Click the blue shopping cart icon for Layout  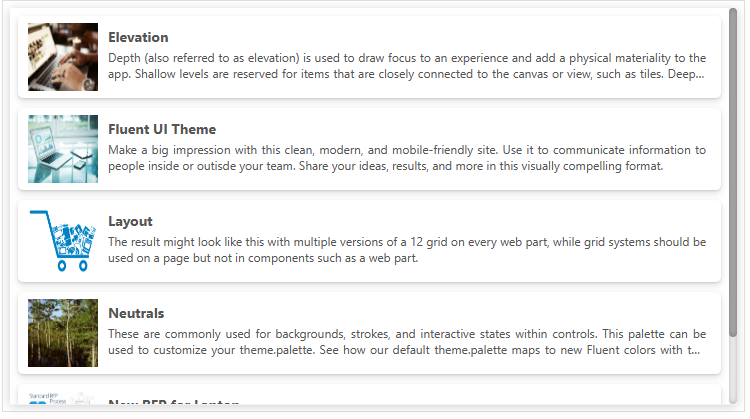[x=63, y=241]
